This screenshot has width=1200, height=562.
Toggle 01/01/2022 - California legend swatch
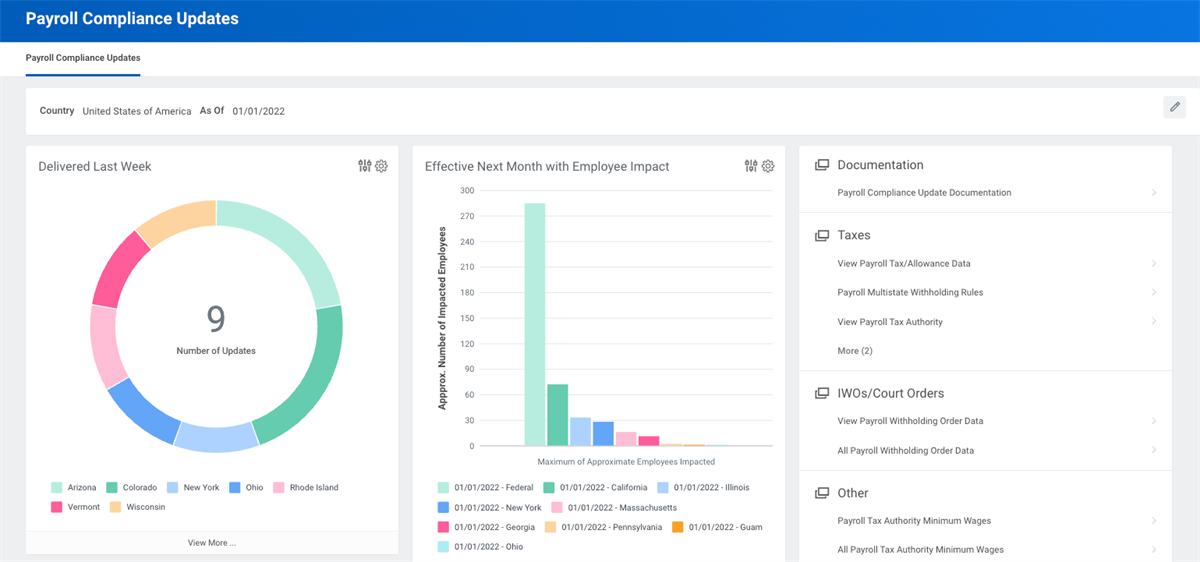pos(550,488)
